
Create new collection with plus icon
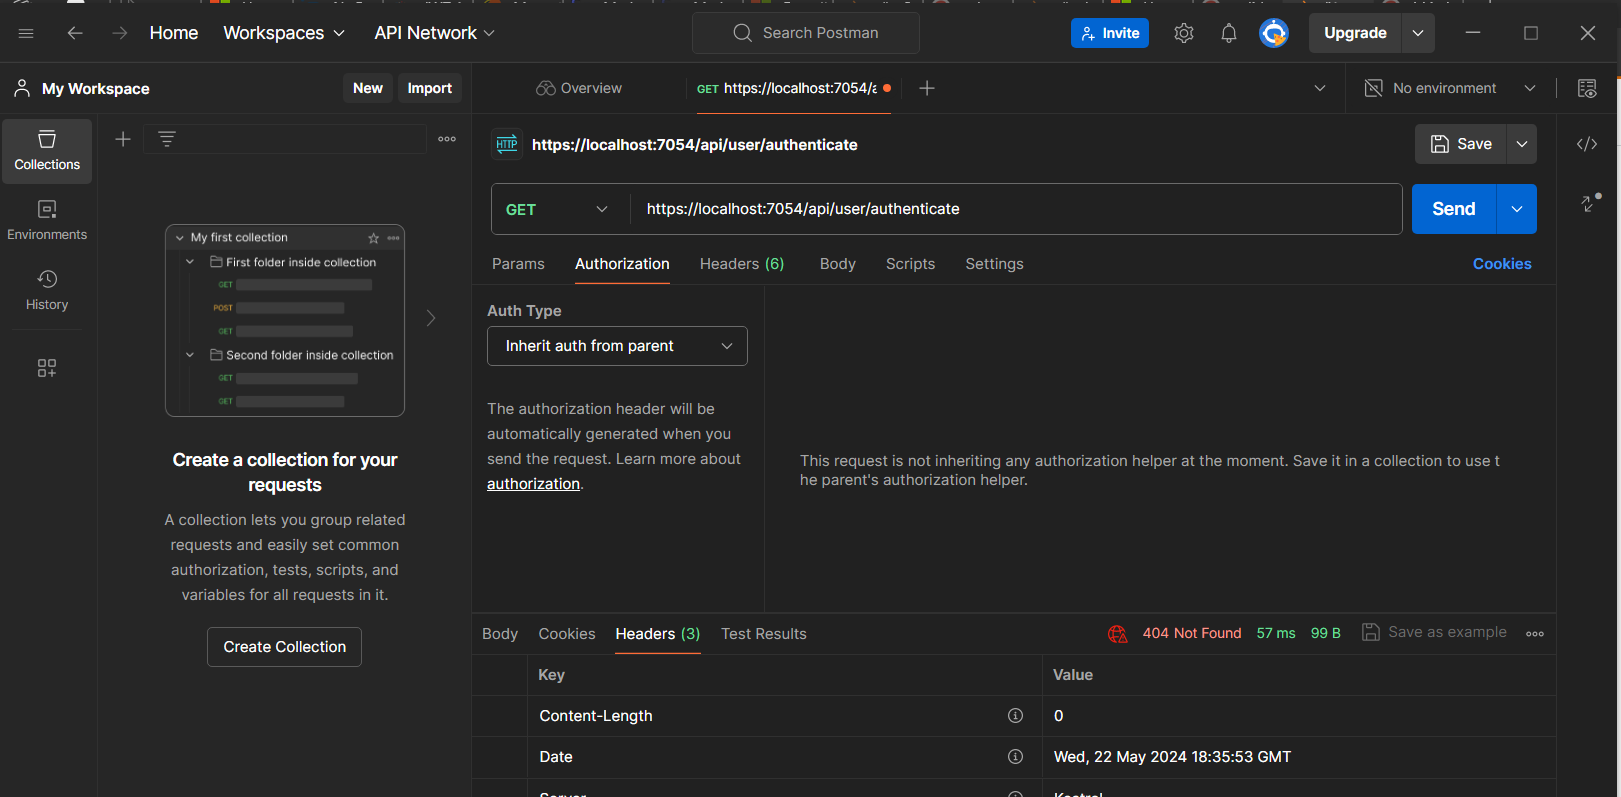pyautogui.click(x=123, y=139)
